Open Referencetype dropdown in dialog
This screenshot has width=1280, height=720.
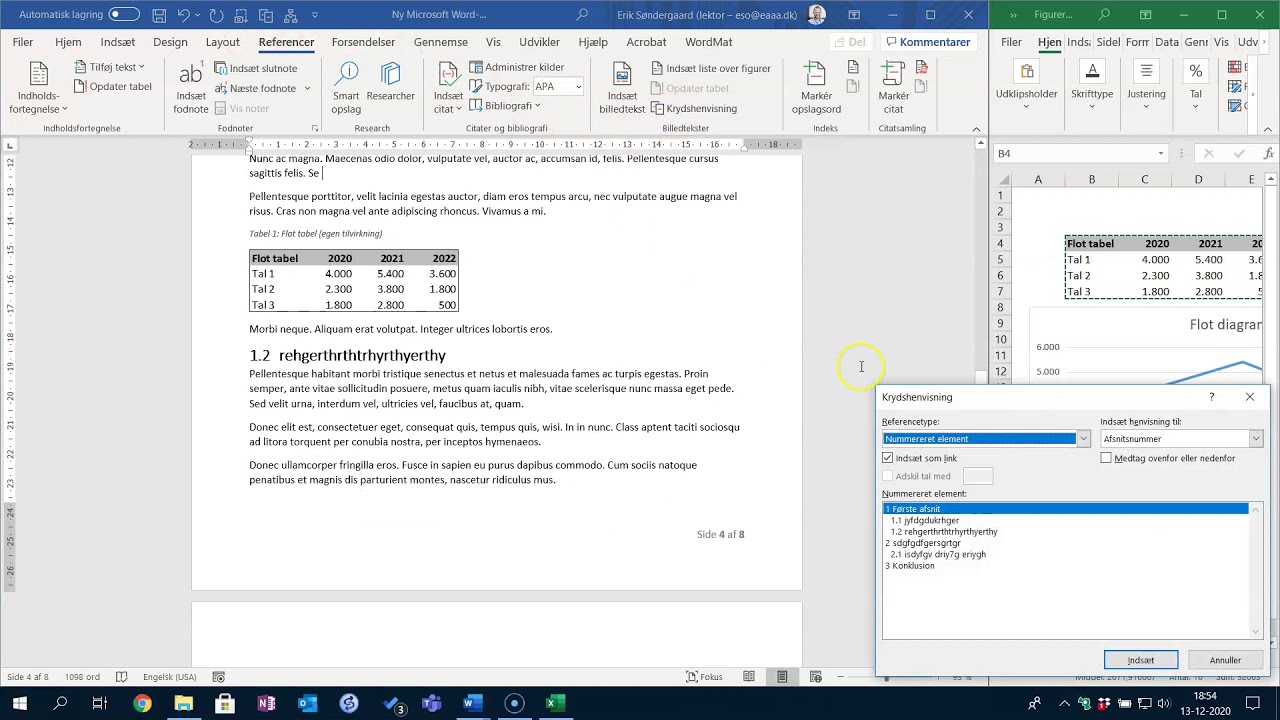click(x=1083, y=438)
